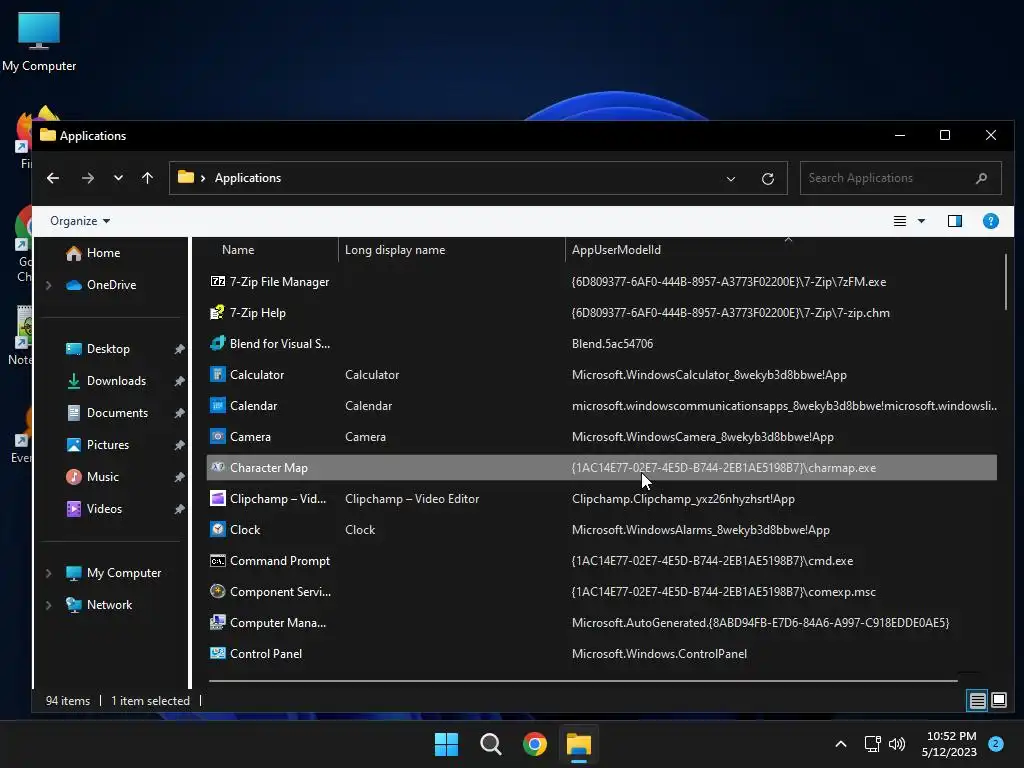The width and height of the screenshot is (1024, 768).
Task: Open Music in navigation pane
Action: point(103,477)
